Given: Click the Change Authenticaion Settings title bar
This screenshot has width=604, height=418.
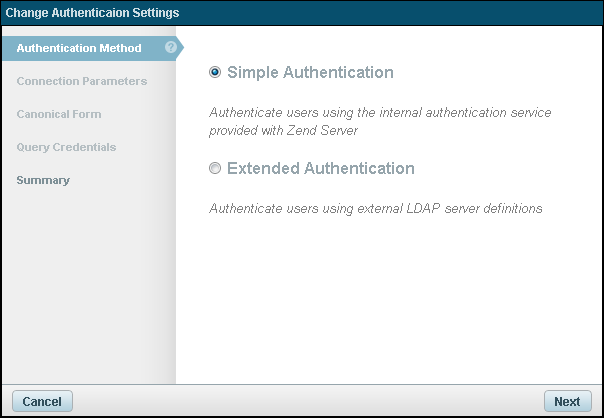Looking at the screenshot, I should click(x=300, y=13).
